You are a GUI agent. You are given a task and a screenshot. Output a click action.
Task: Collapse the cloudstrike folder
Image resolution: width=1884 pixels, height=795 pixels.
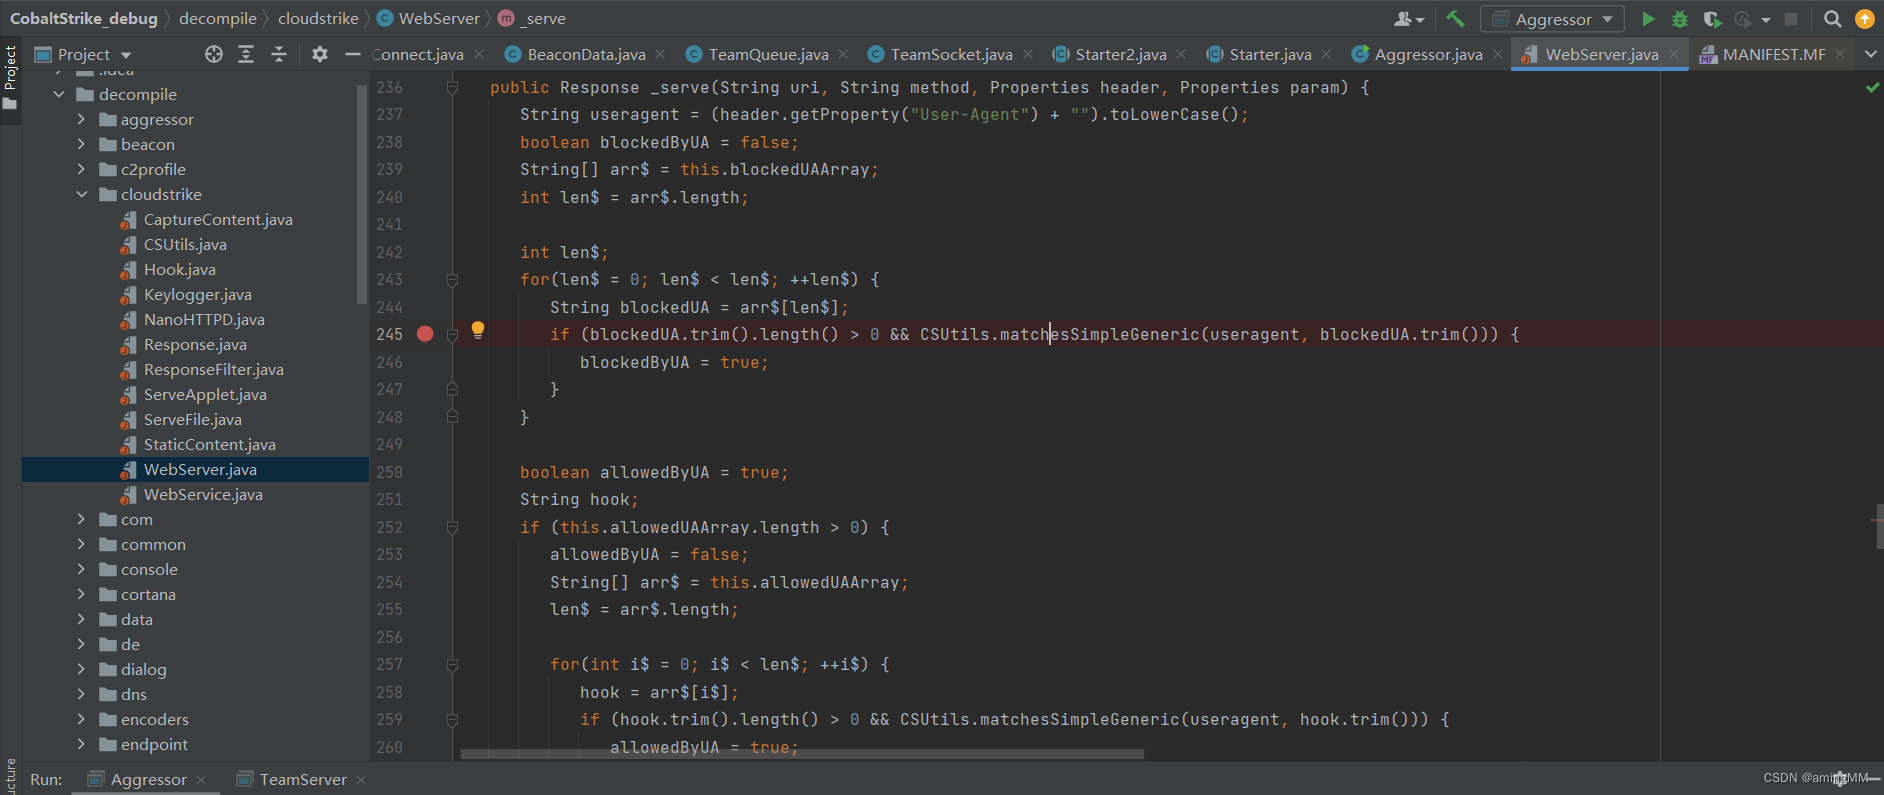tap(81, 194)
